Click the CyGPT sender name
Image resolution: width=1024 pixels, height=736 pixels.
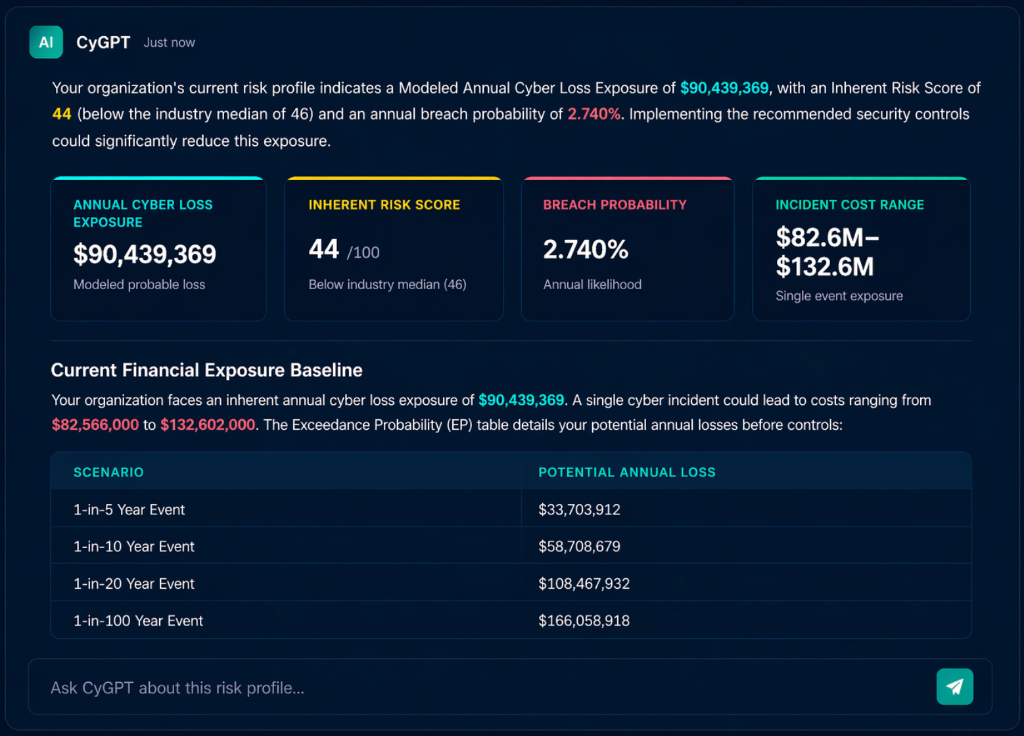click(x=103, y=42)
